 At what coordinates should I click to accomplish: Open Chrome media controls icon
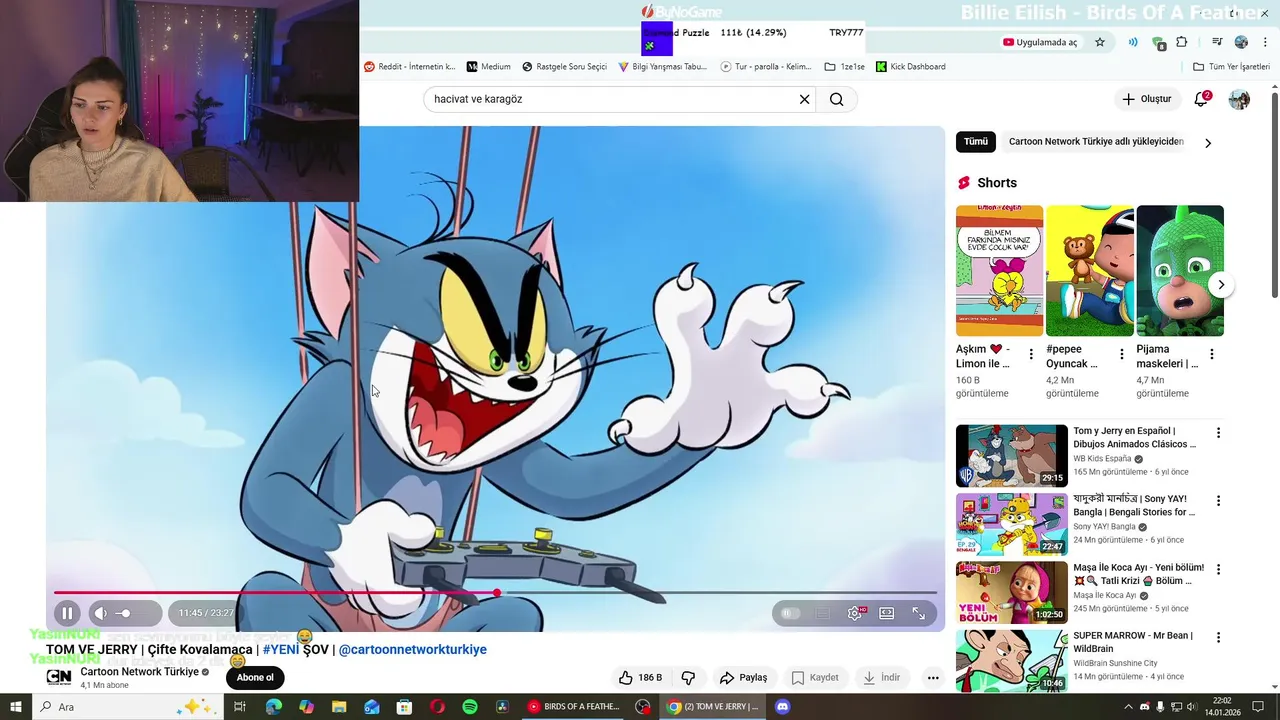[1217, 42]
